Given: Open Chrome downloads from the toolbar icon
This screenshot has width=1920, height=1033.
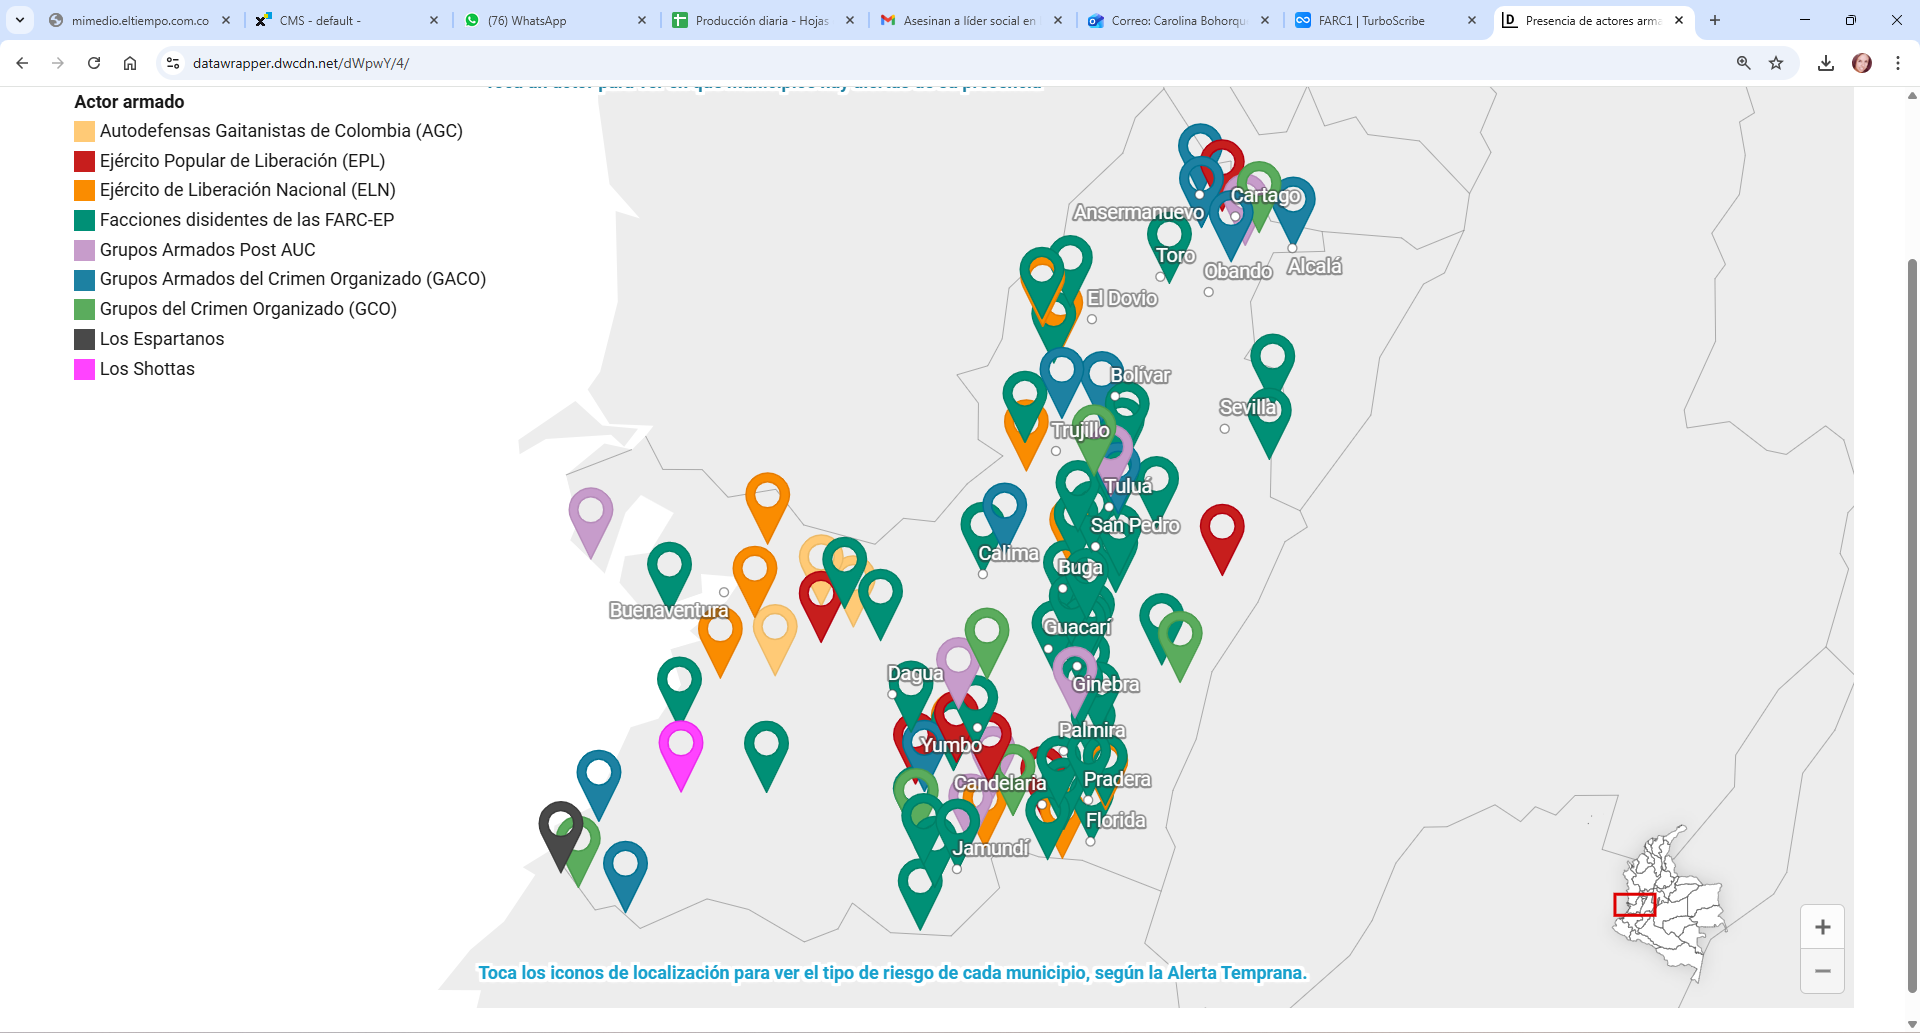Looking at the screenshot, I should (1826, 62).
